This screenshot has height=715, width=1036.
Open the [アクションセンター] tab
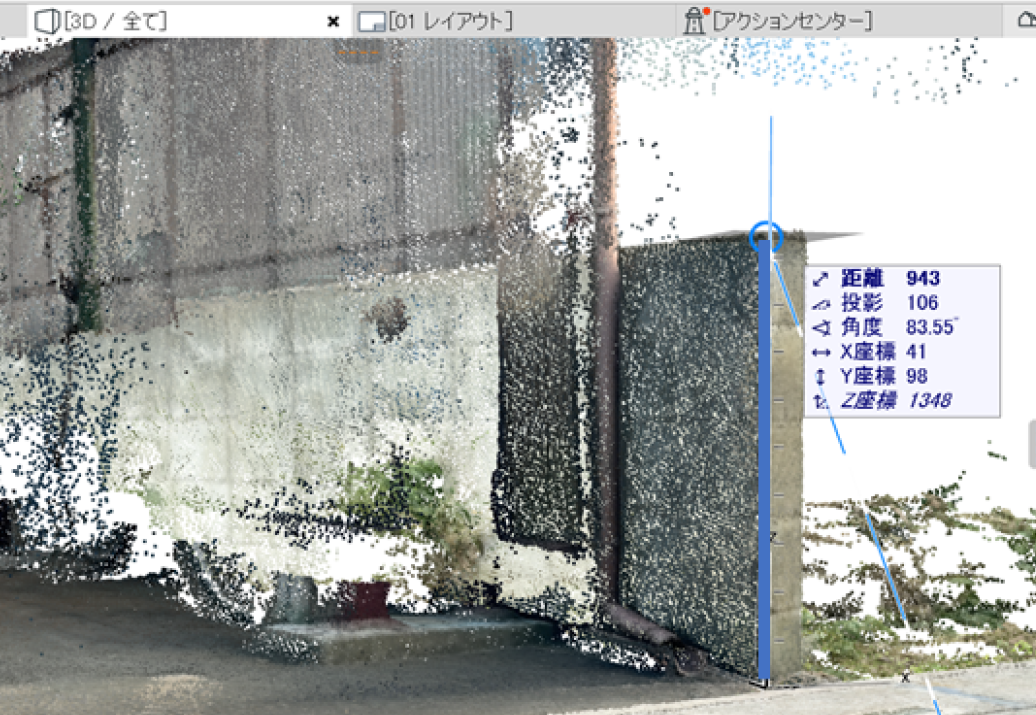pyautogui.click(x=792, y=21)
